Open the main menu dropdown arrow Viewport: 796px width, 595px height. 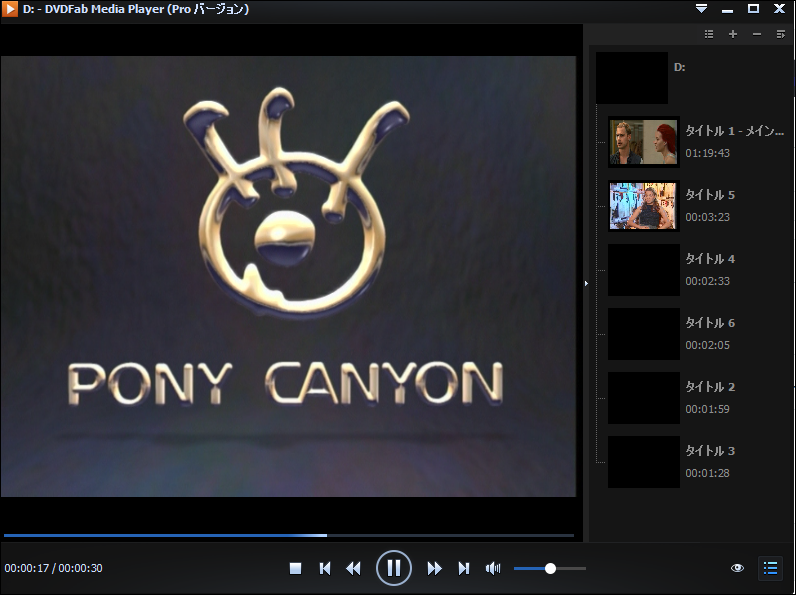(702, 9)
